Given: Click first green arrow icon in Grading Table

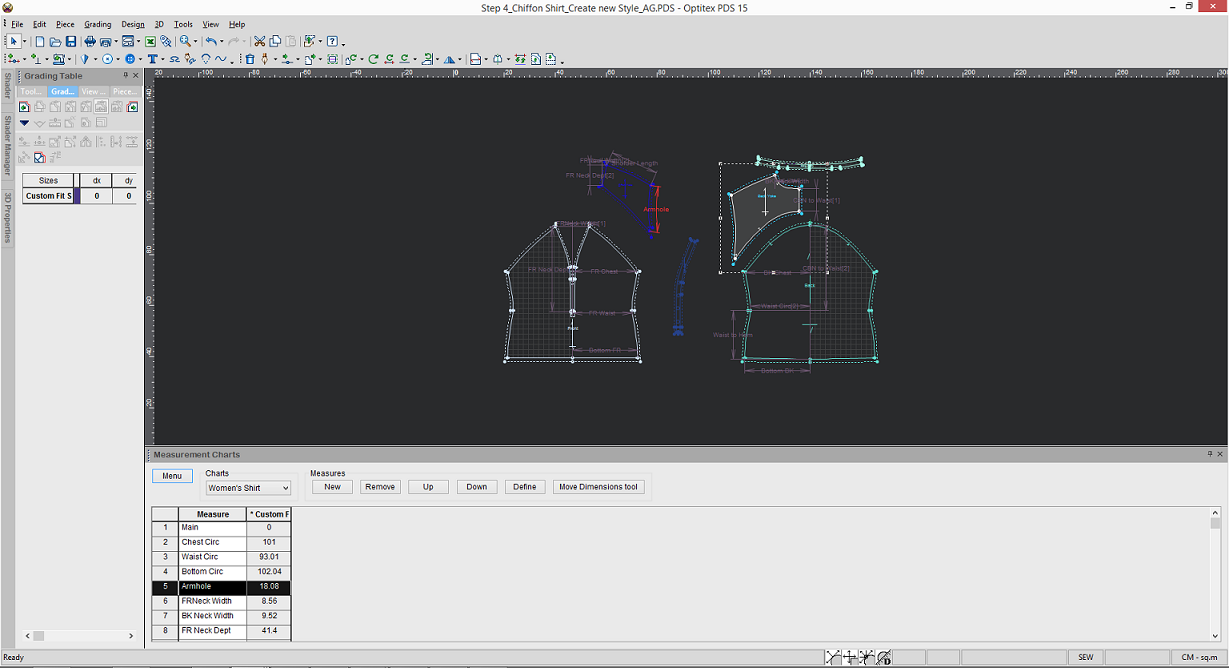Looking at the screenshot, I should pos(24,107).
